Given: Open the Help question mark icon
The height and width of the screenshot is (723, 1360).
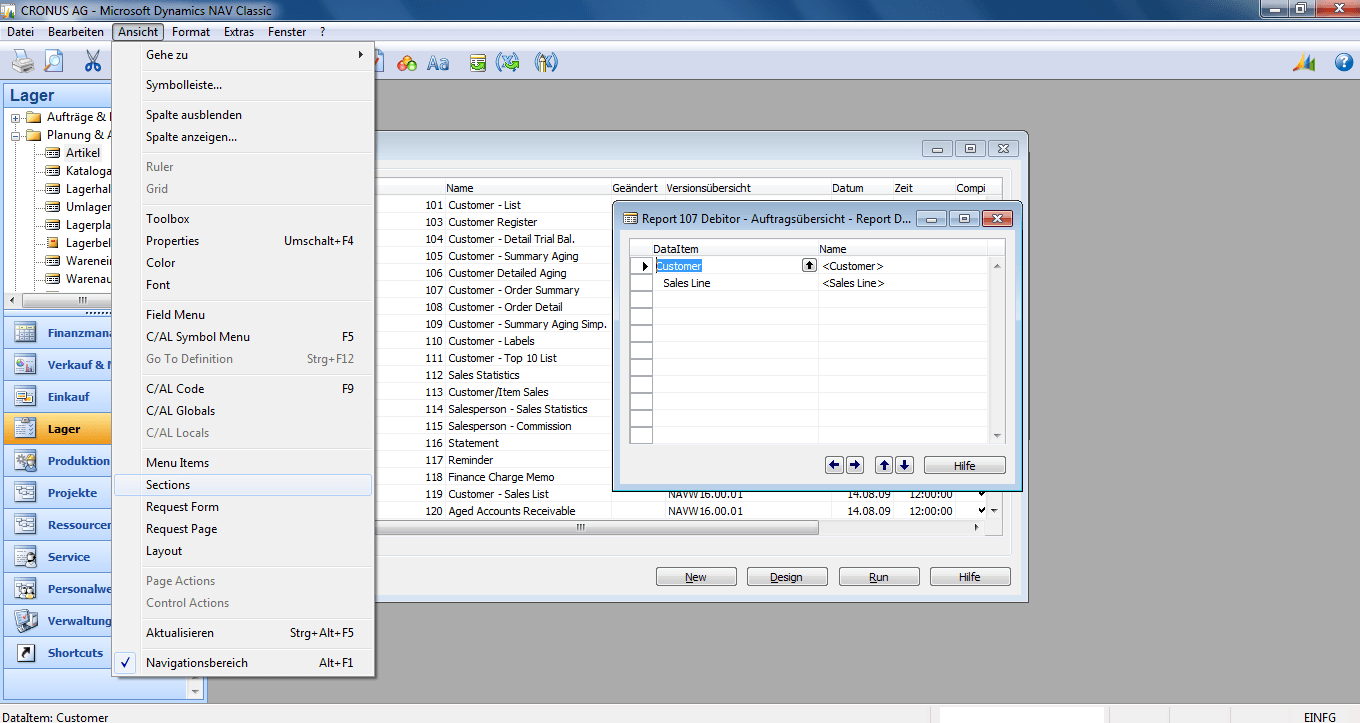Looking at the screenshot, I should [x=1344, y=63].
